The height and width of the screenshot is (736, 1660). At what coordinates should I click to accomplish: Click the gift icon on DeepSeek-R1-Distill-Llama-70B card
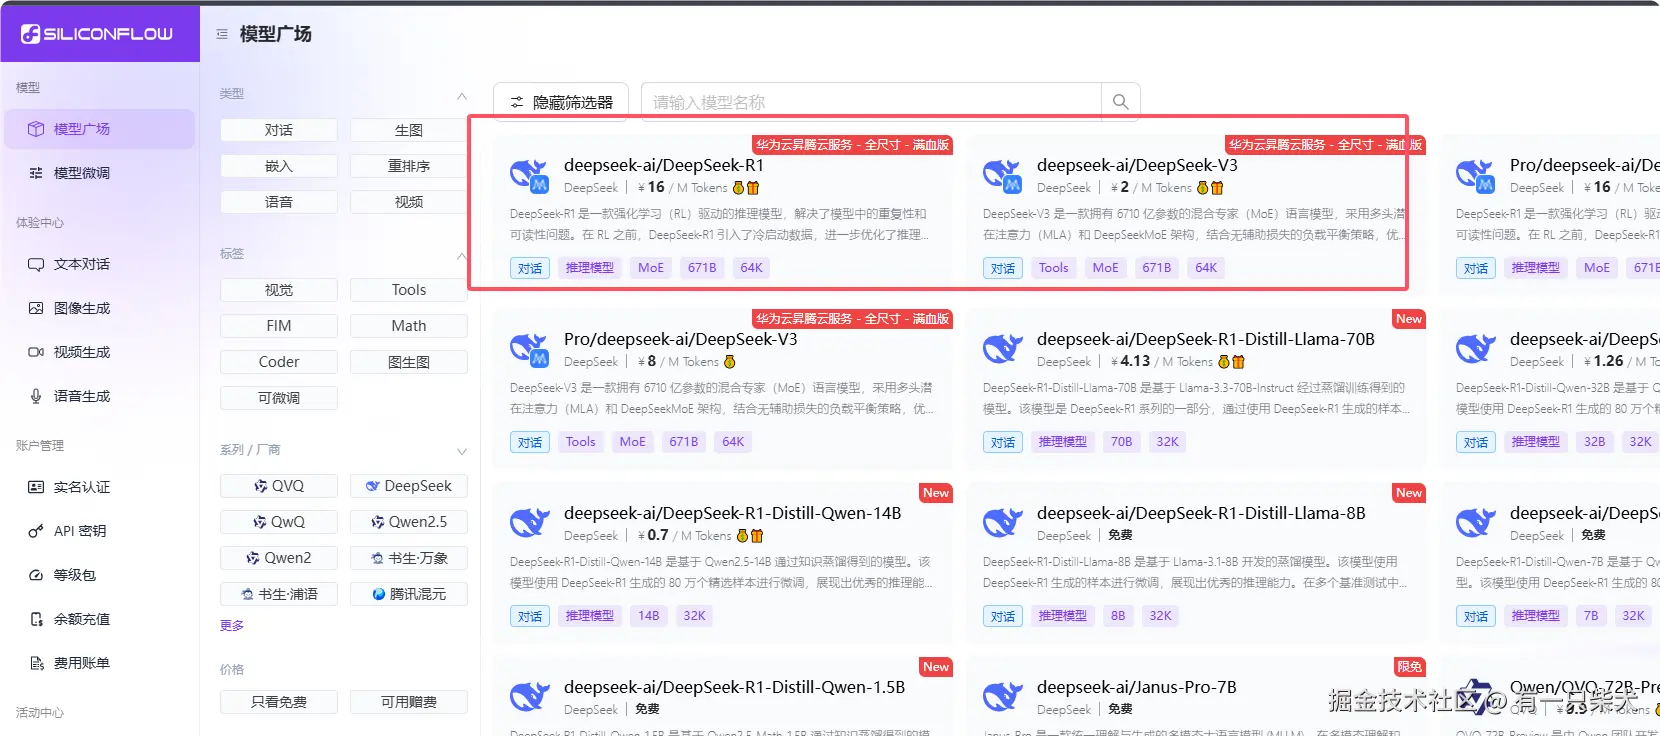click(1238, 362)
